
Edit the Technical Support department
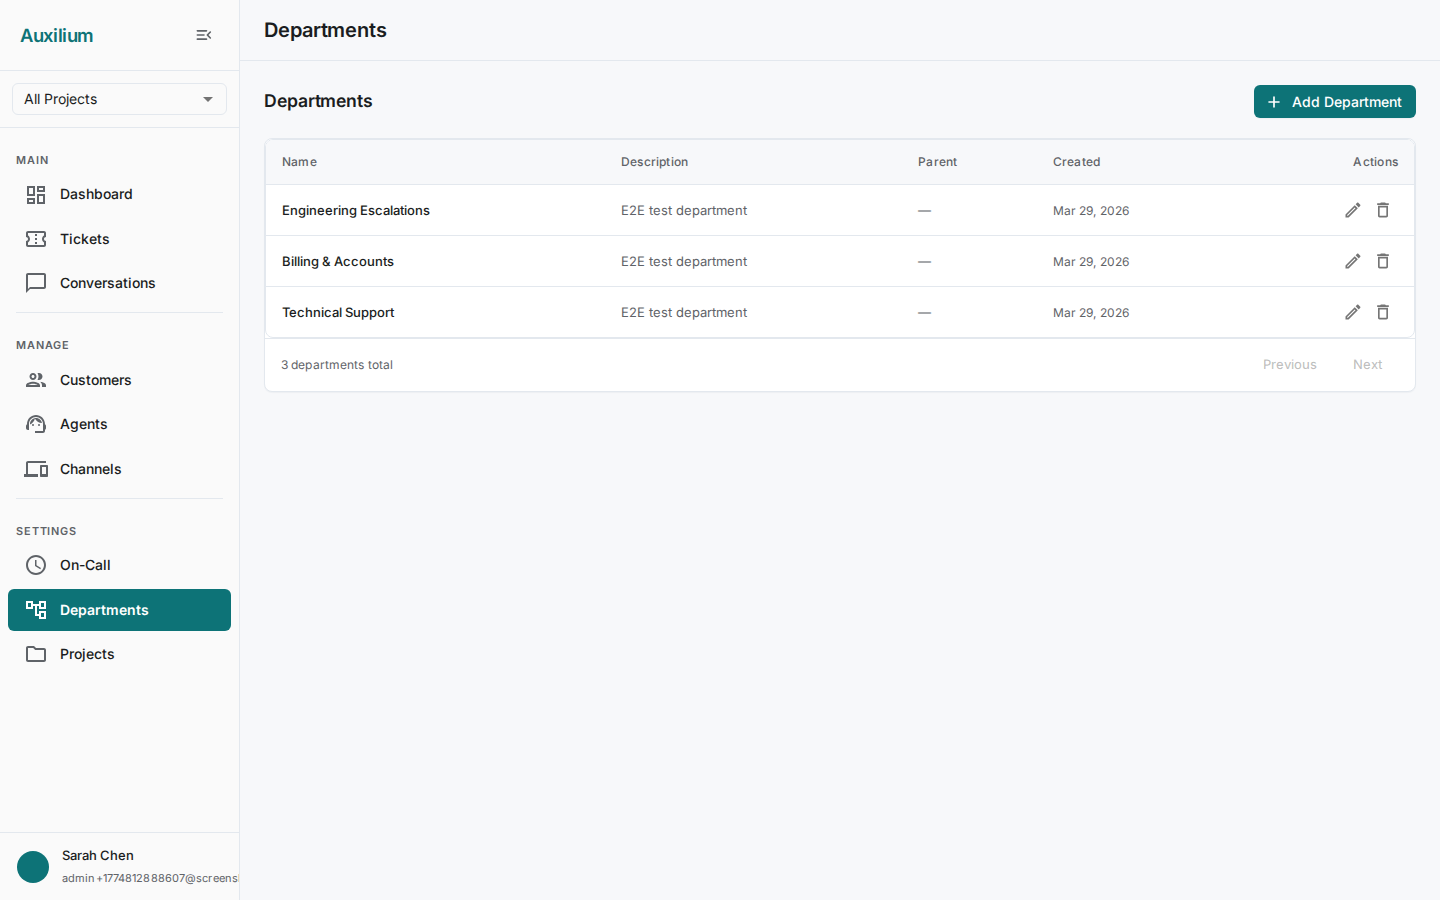[1352, 312]
